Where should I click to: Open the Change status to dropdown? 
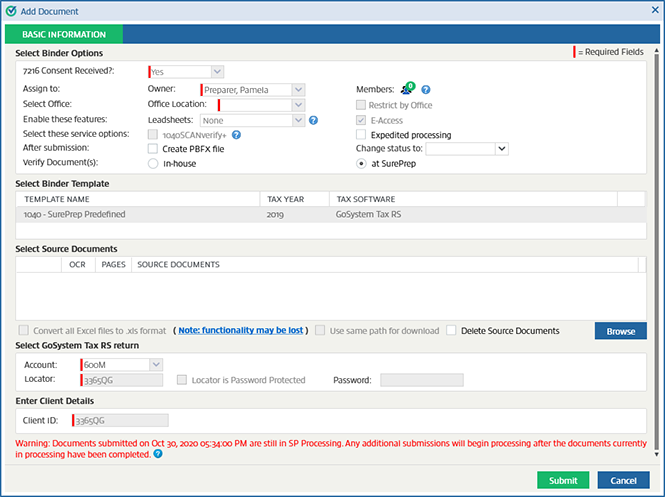(501, 149)
